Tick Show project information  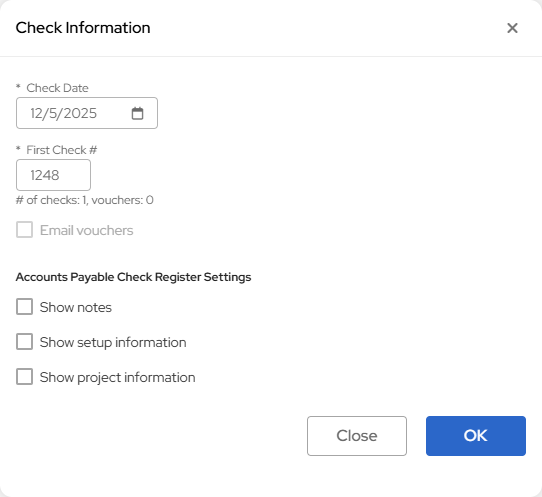click(x=25, y=377)
